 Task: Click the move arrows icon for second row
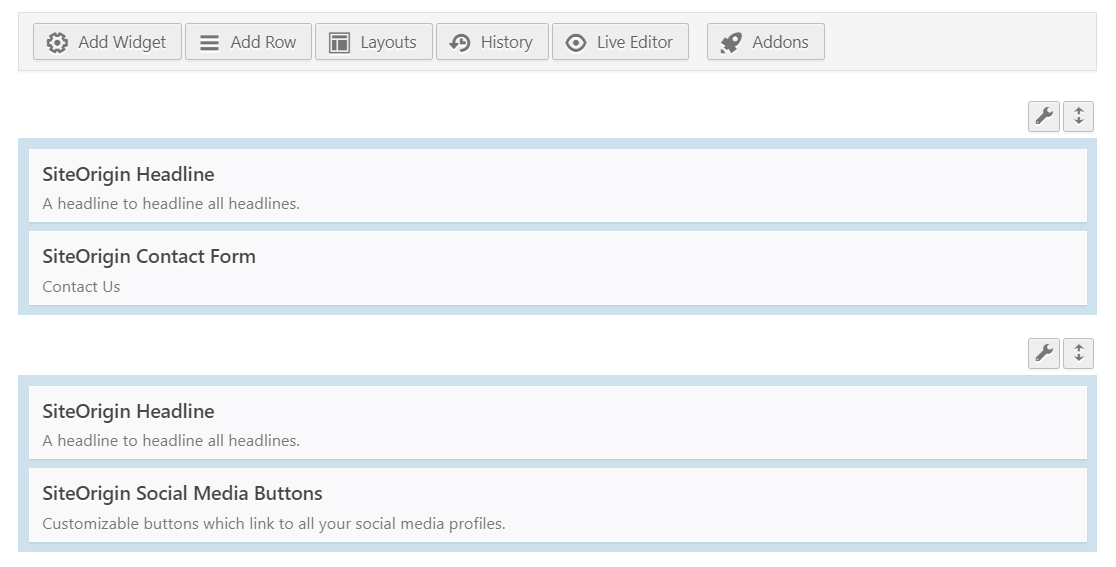tap(1078, 353)
